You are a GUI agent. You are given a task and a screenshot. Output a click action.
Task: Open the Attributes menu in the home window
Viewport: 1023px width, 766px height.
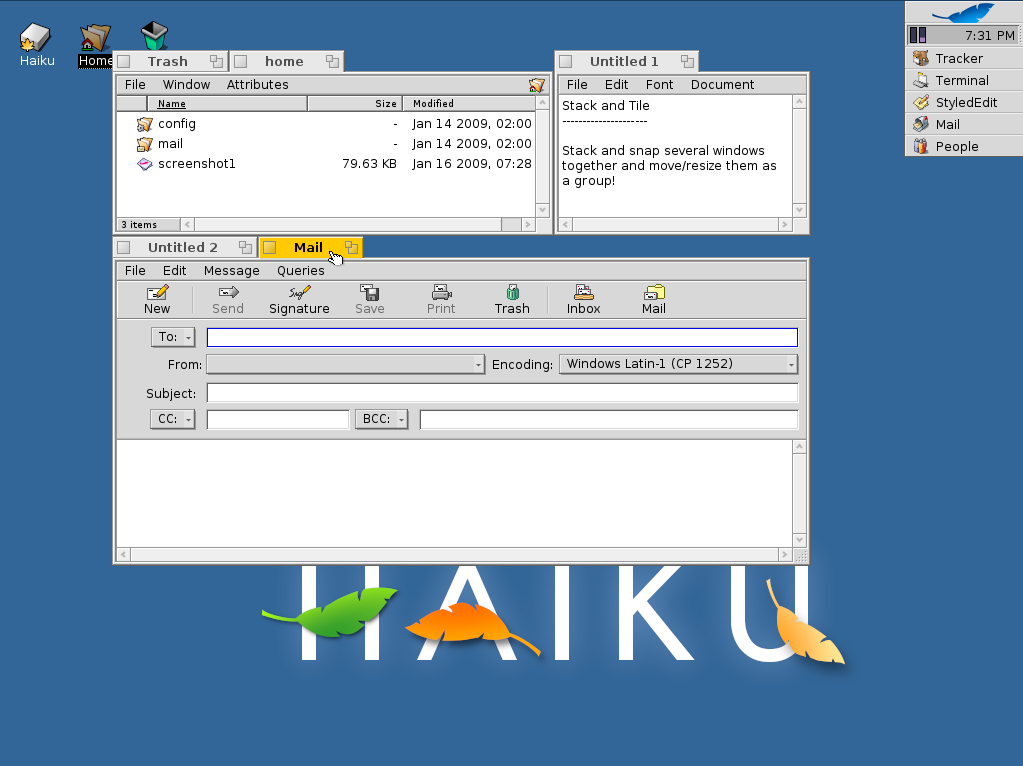point(257,85)
